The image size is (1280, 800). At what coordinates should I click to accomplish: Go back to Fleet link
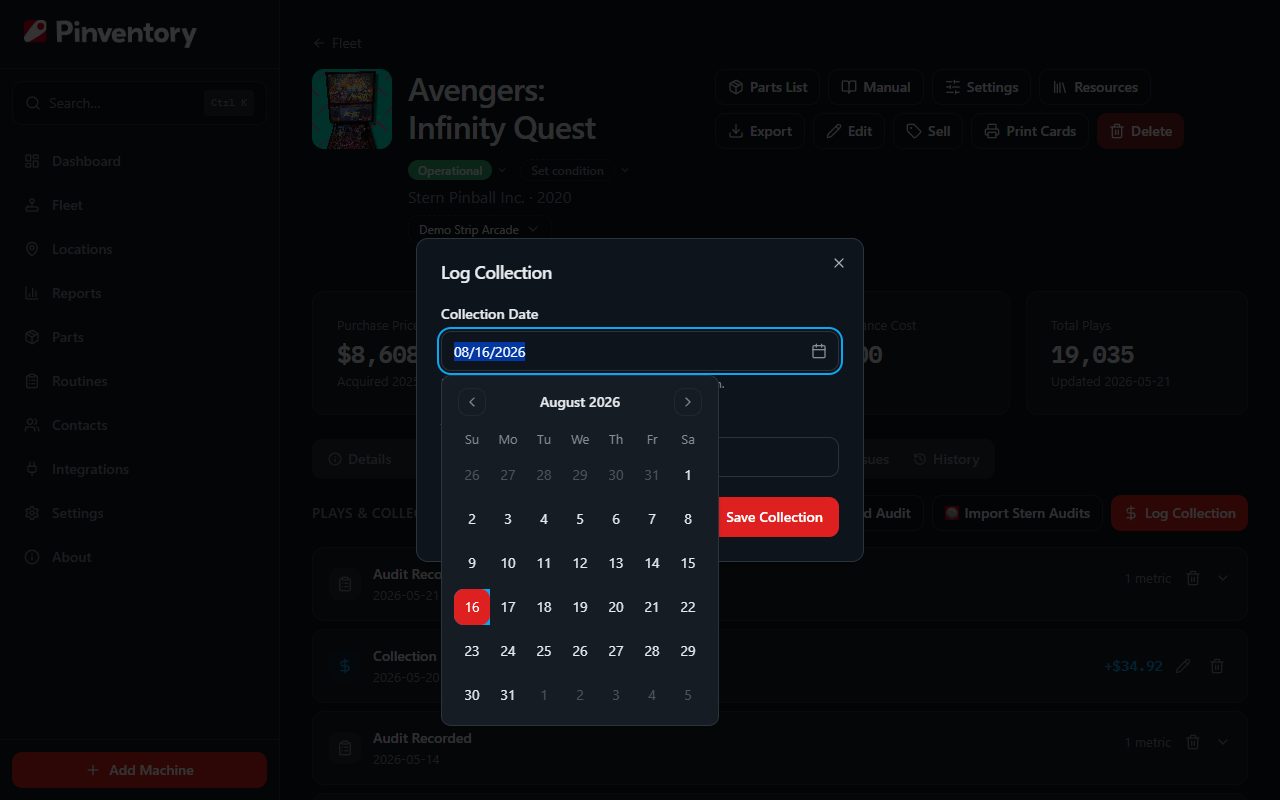point(337,43)
